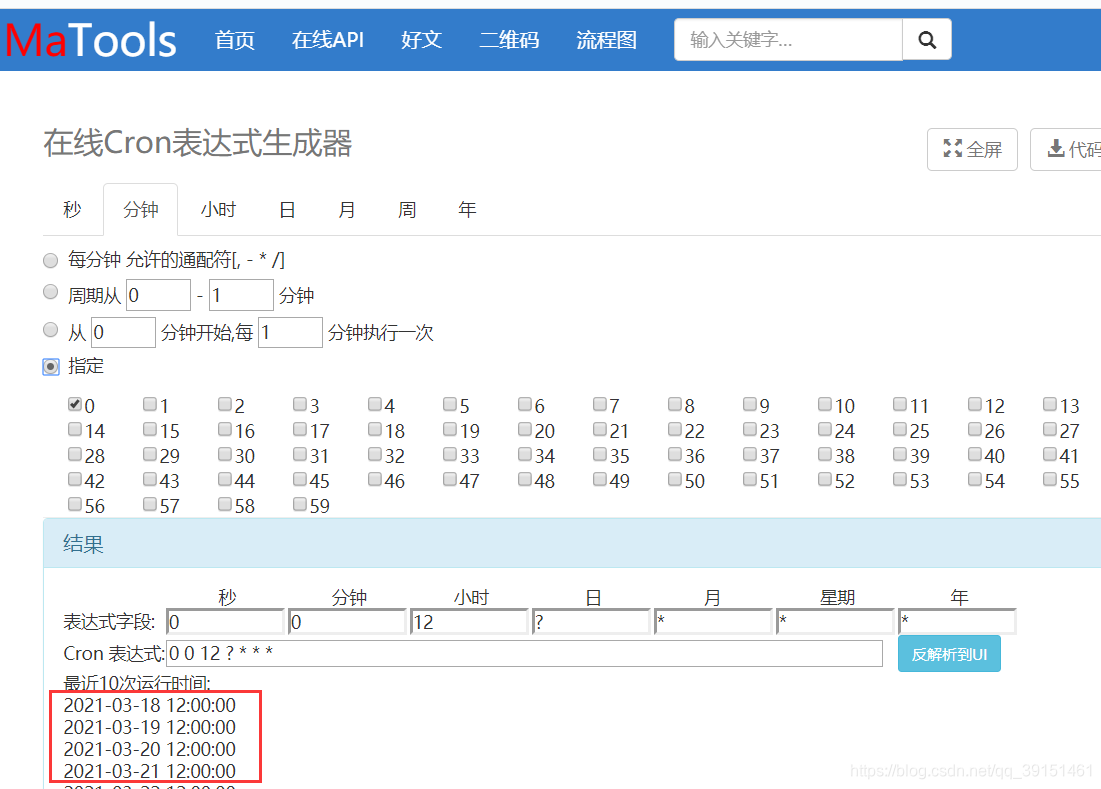
Task: Click the run time 2021-03-18 12:00:00
Action: pyautogui.click(x=150, y=705)
